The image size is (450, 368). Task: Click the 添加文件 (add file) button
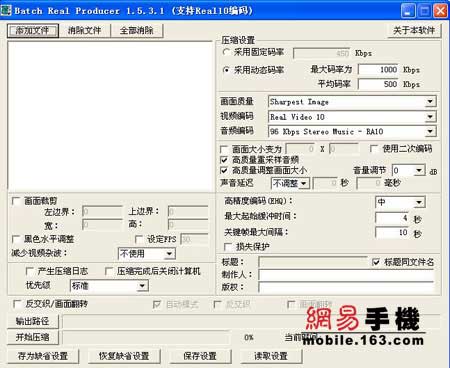click(x=33, y=31)
